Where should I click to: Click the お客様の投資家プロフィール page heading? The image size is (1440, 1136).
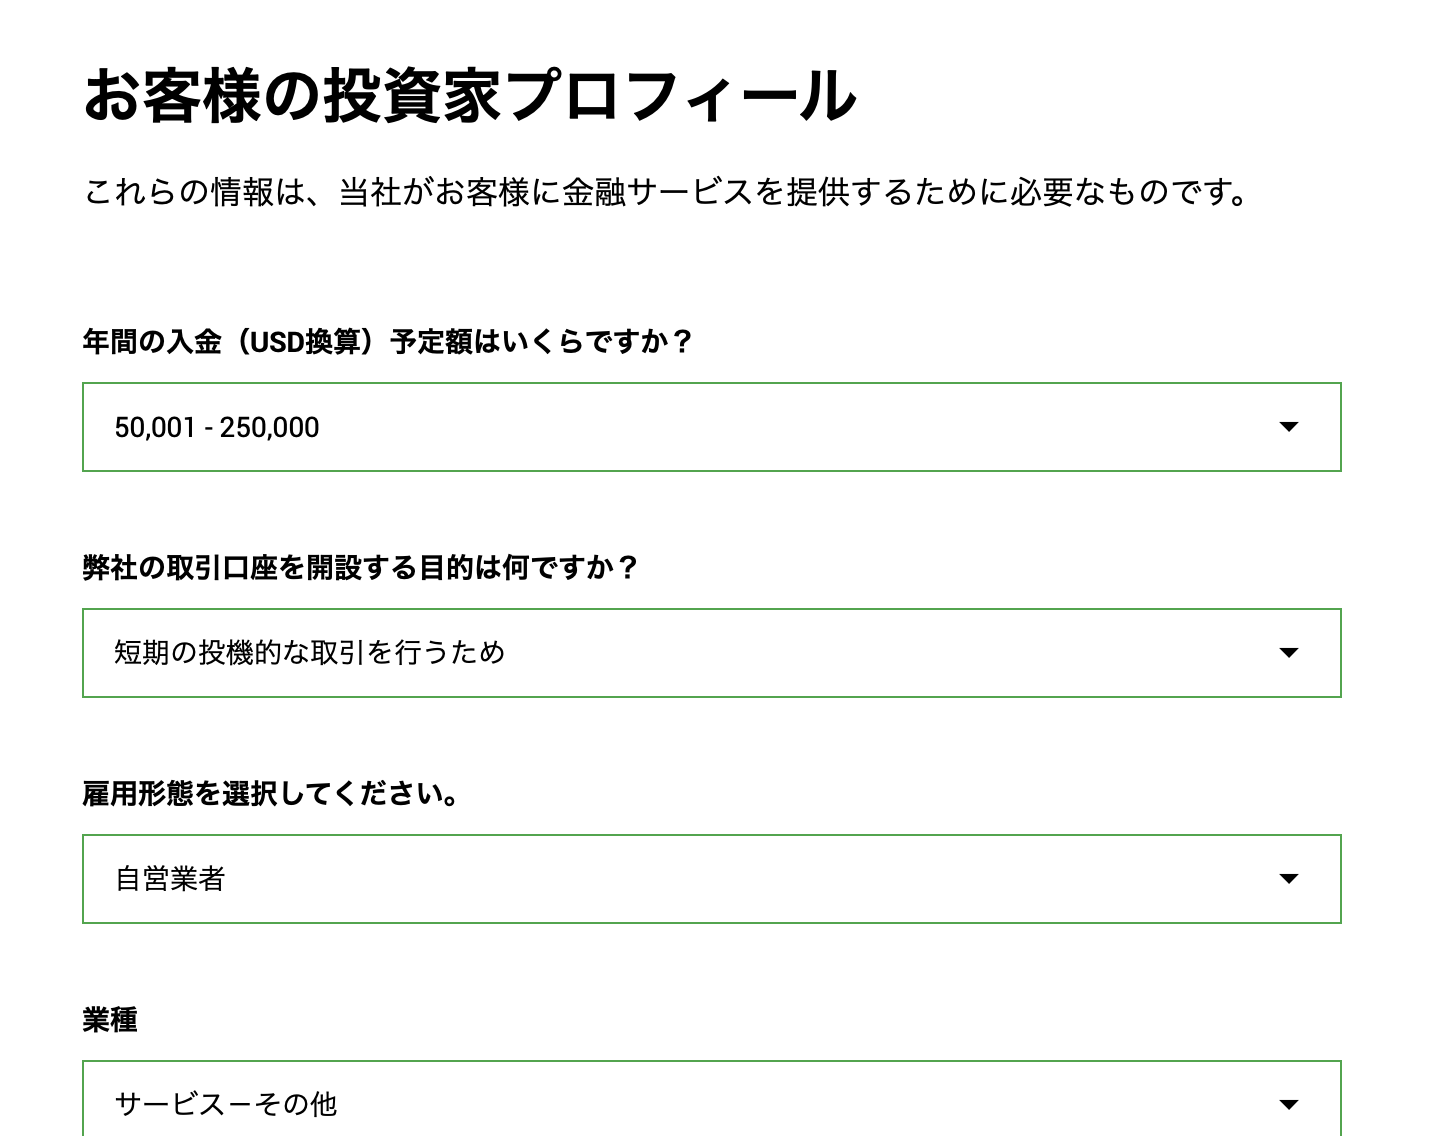coord(468,97)
